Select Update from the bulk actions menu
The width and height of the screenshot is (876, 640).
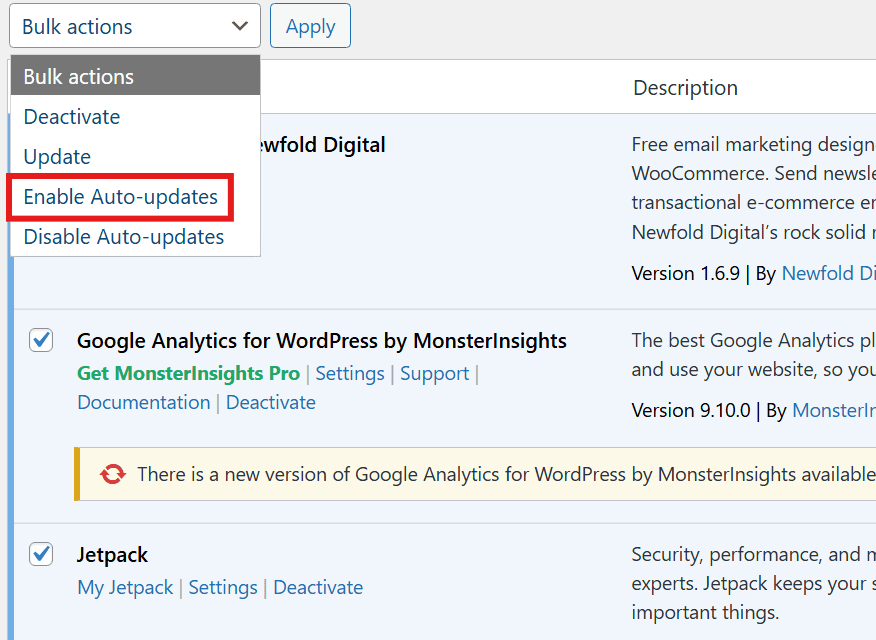(x=56, y=157)
